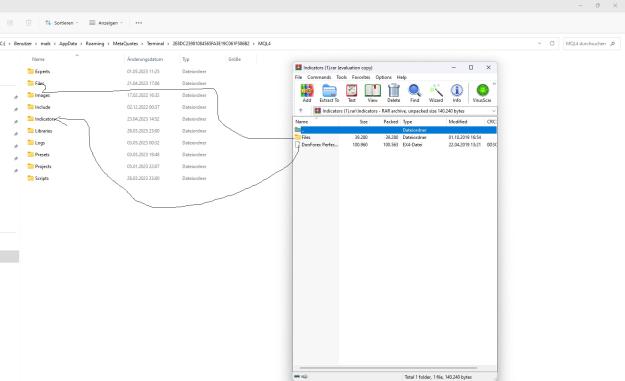
Task: Sort Explorer by Größe column header
Action: (234, 59)
